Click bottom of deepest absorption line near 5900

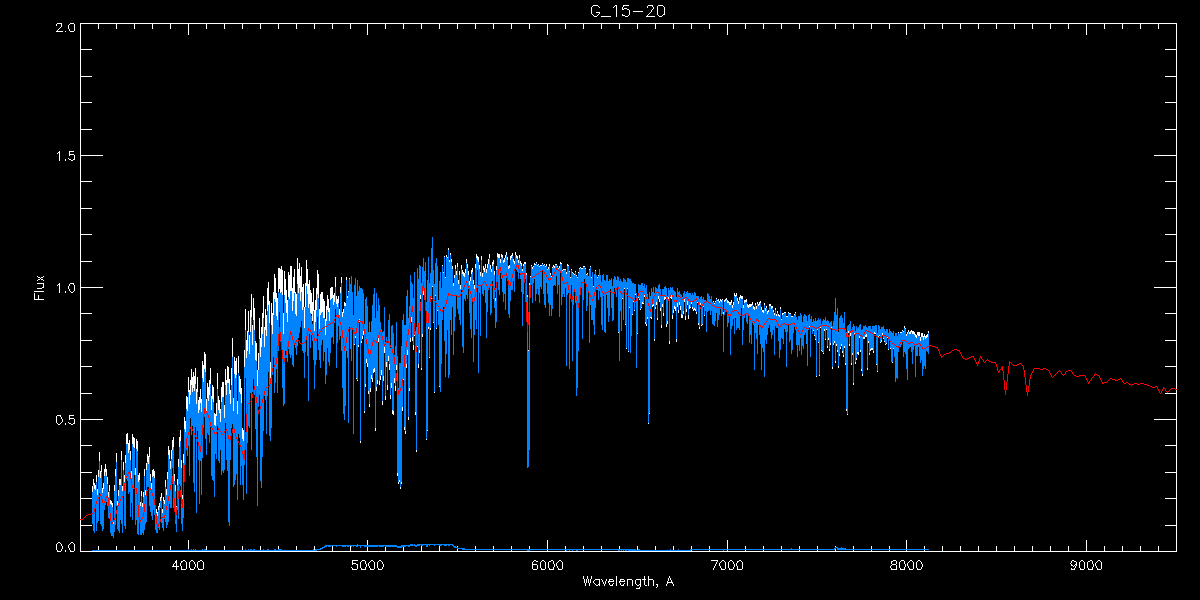coord(528,465)
